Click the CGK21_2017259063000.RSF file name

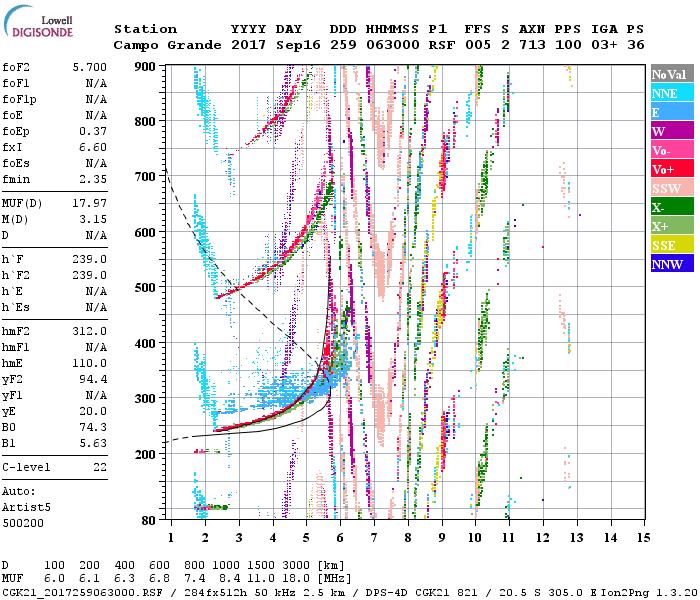(x=83, y=592)
